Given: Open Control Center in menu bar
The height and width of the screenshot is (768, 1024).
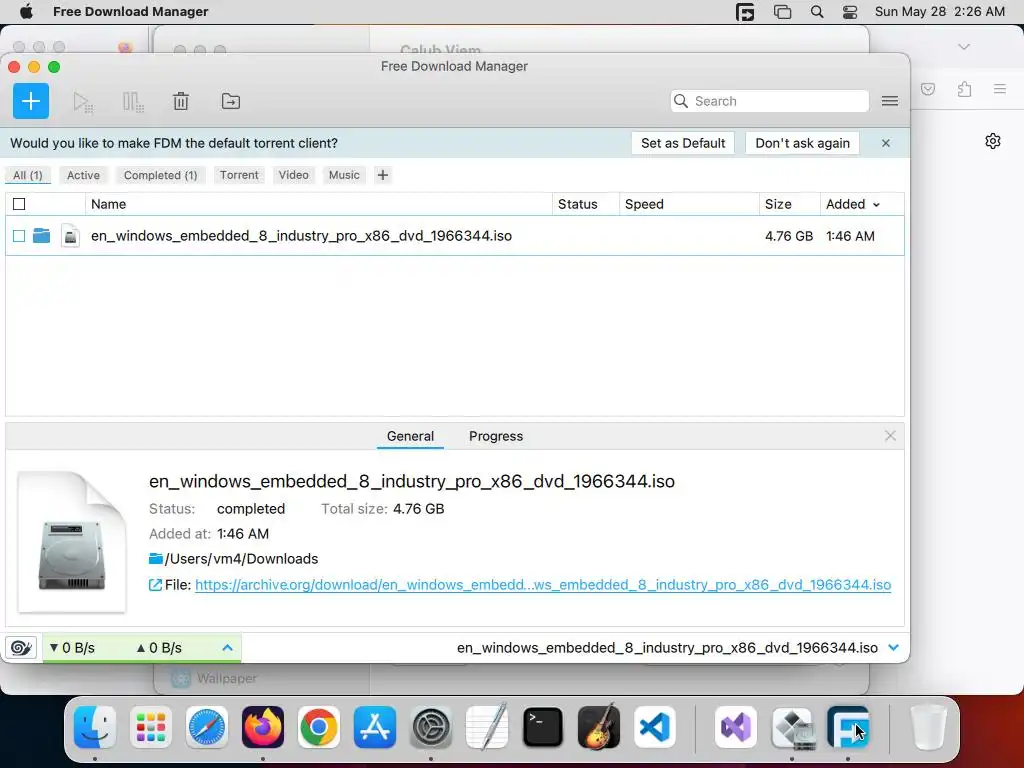Looking at the screenshot, I should point(850,12).
